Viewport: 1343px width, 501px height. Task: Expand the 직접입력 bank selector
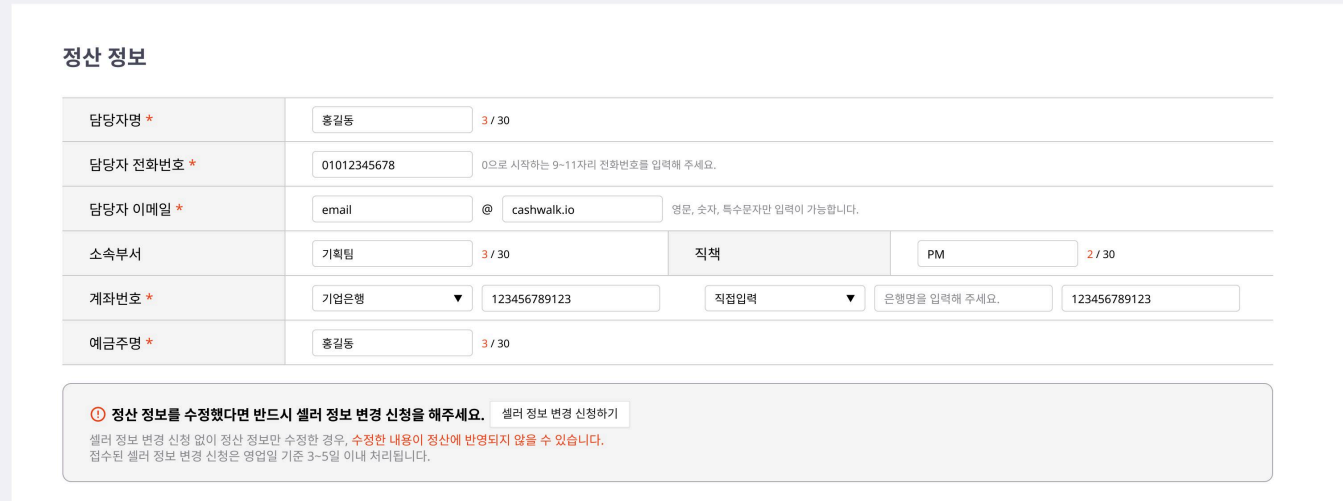click(784, 298)
